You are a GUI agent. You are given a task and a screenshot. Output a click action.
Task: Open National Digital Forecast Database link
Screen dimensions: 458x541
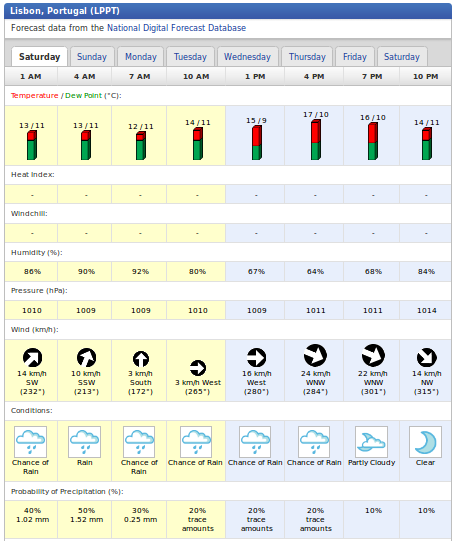pyautogui.click(x=176, y=28)
